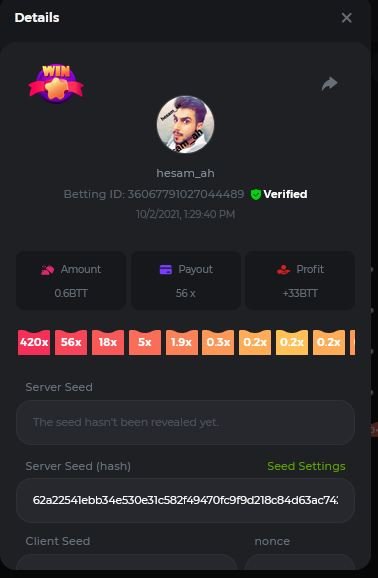This screenshot has height=578, width=378.
Task: Click the Profit hand icon
Action: (284, 270)
